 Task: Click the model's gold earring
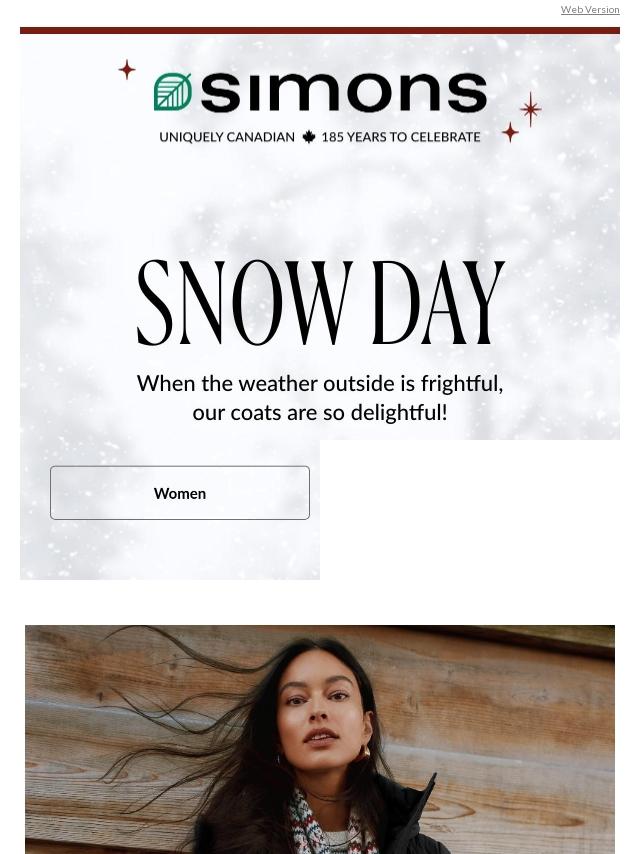point(363,753)
